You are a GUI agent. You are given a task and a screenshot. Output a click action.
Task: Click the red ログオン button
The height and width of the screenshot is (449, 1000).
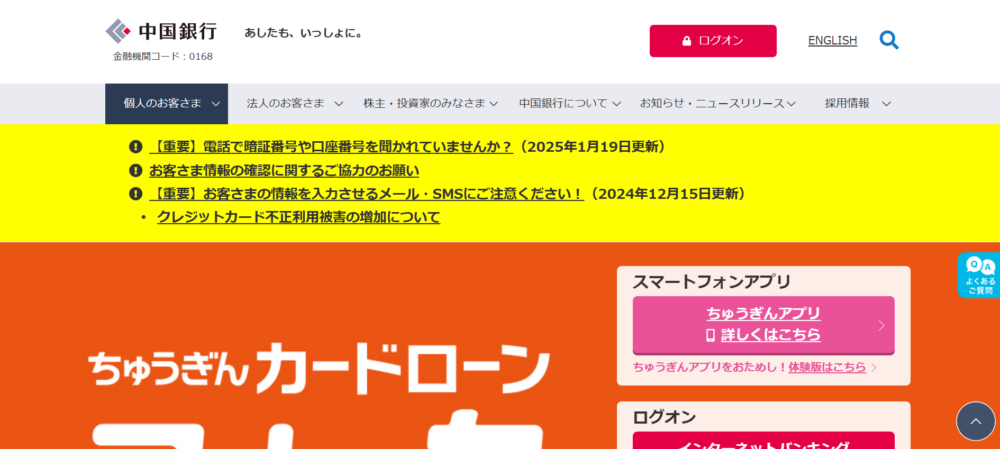(x=713, y=41)
